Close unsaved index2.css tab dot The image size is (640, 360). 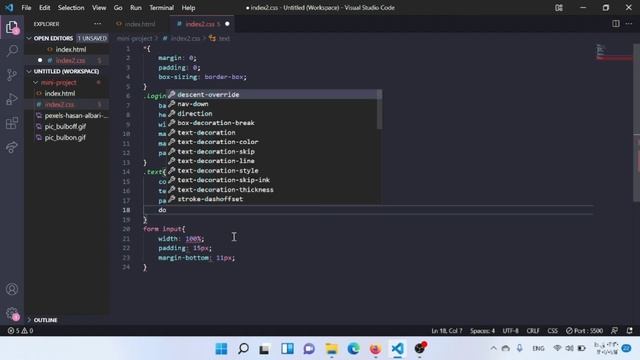tap(227, 24)
